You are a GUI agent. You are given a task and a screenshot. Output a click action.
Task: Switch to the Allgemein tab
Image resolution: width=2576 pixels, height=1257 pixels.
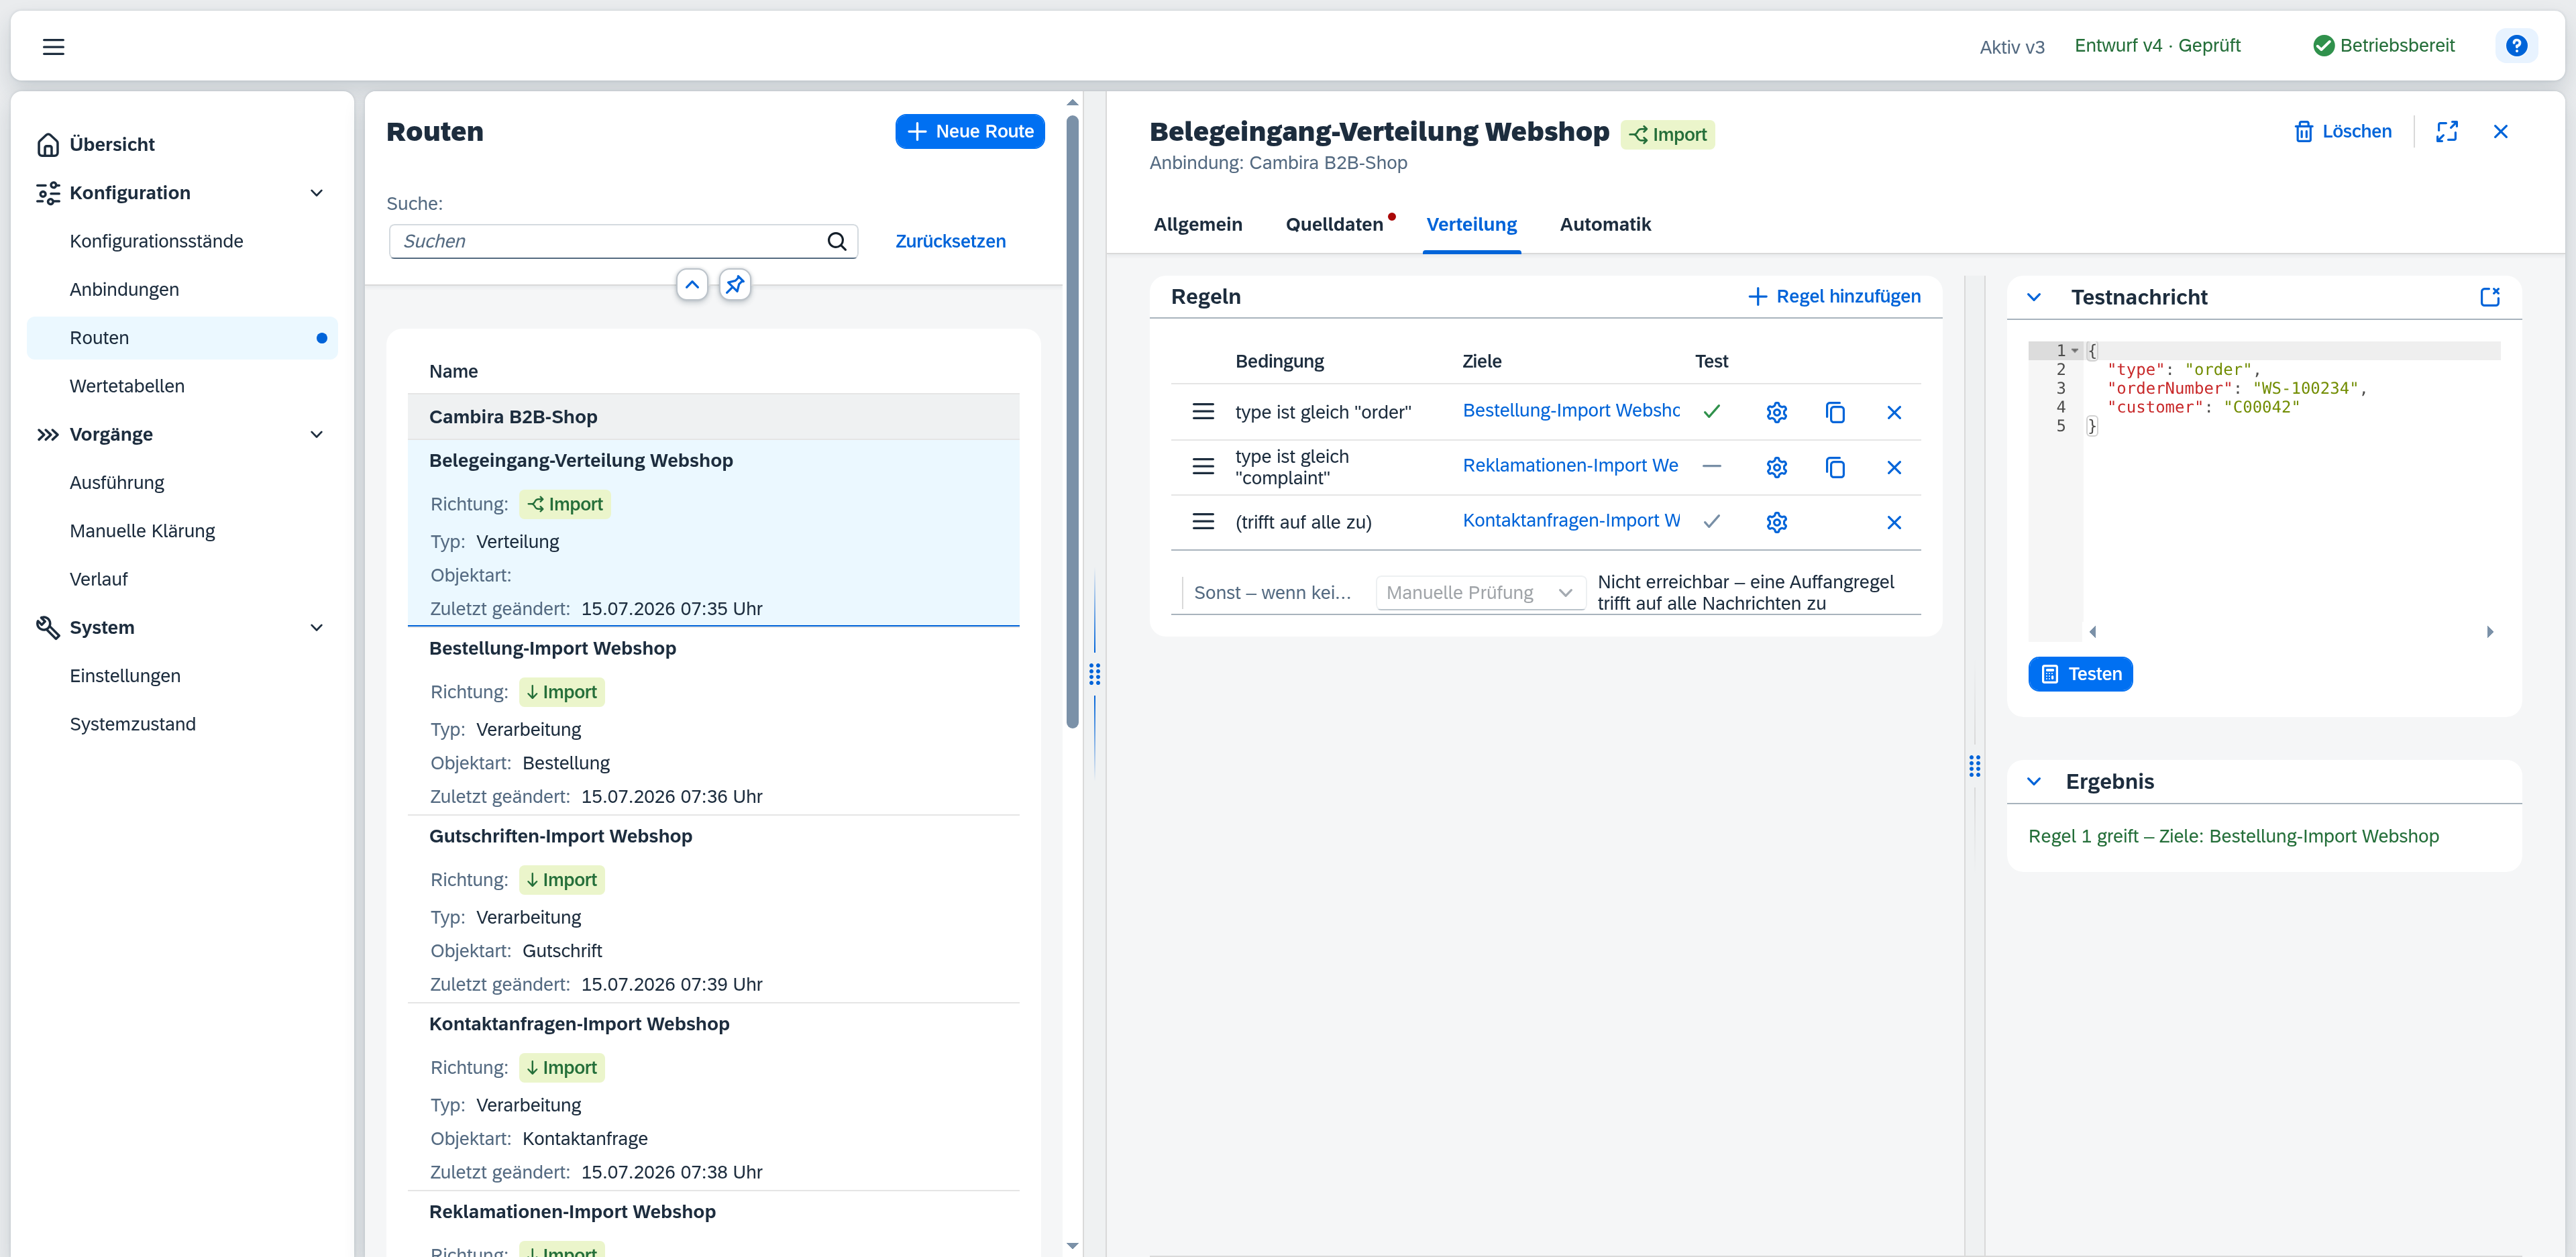click(x=1198, y=224)
